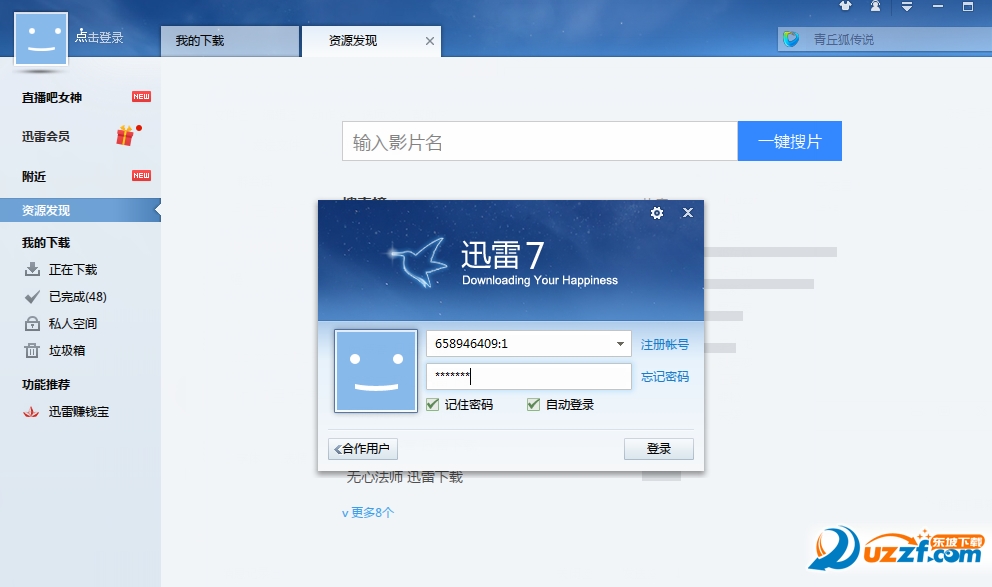This screenshot has height=587, width=992.
Task: Click the 点击登录 text to sign in
Action: (x=99, y=37)
